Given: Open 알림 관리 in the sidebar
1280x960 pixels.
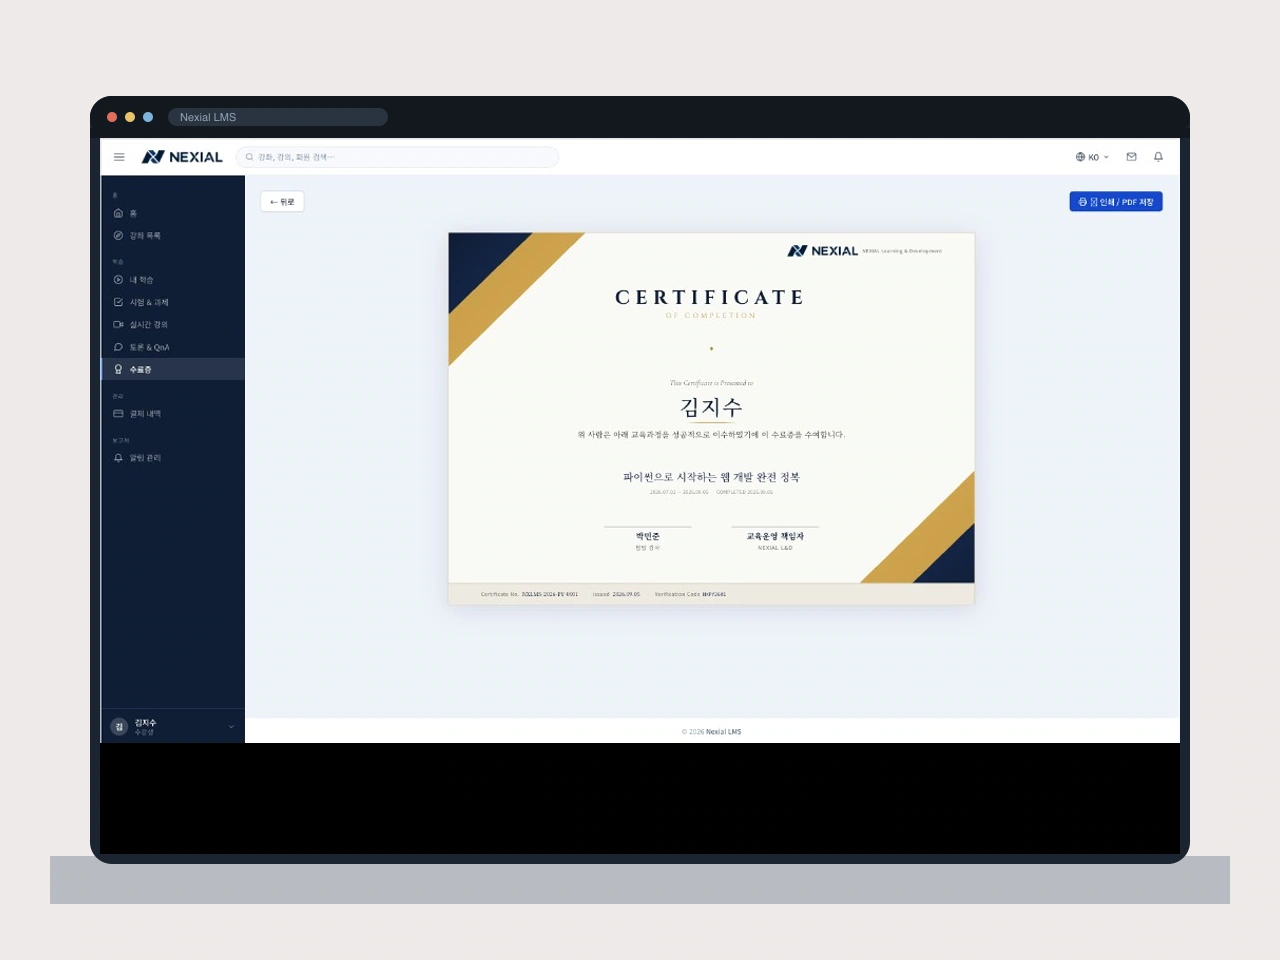Looking at the screenshot, I should coord(173,458).
